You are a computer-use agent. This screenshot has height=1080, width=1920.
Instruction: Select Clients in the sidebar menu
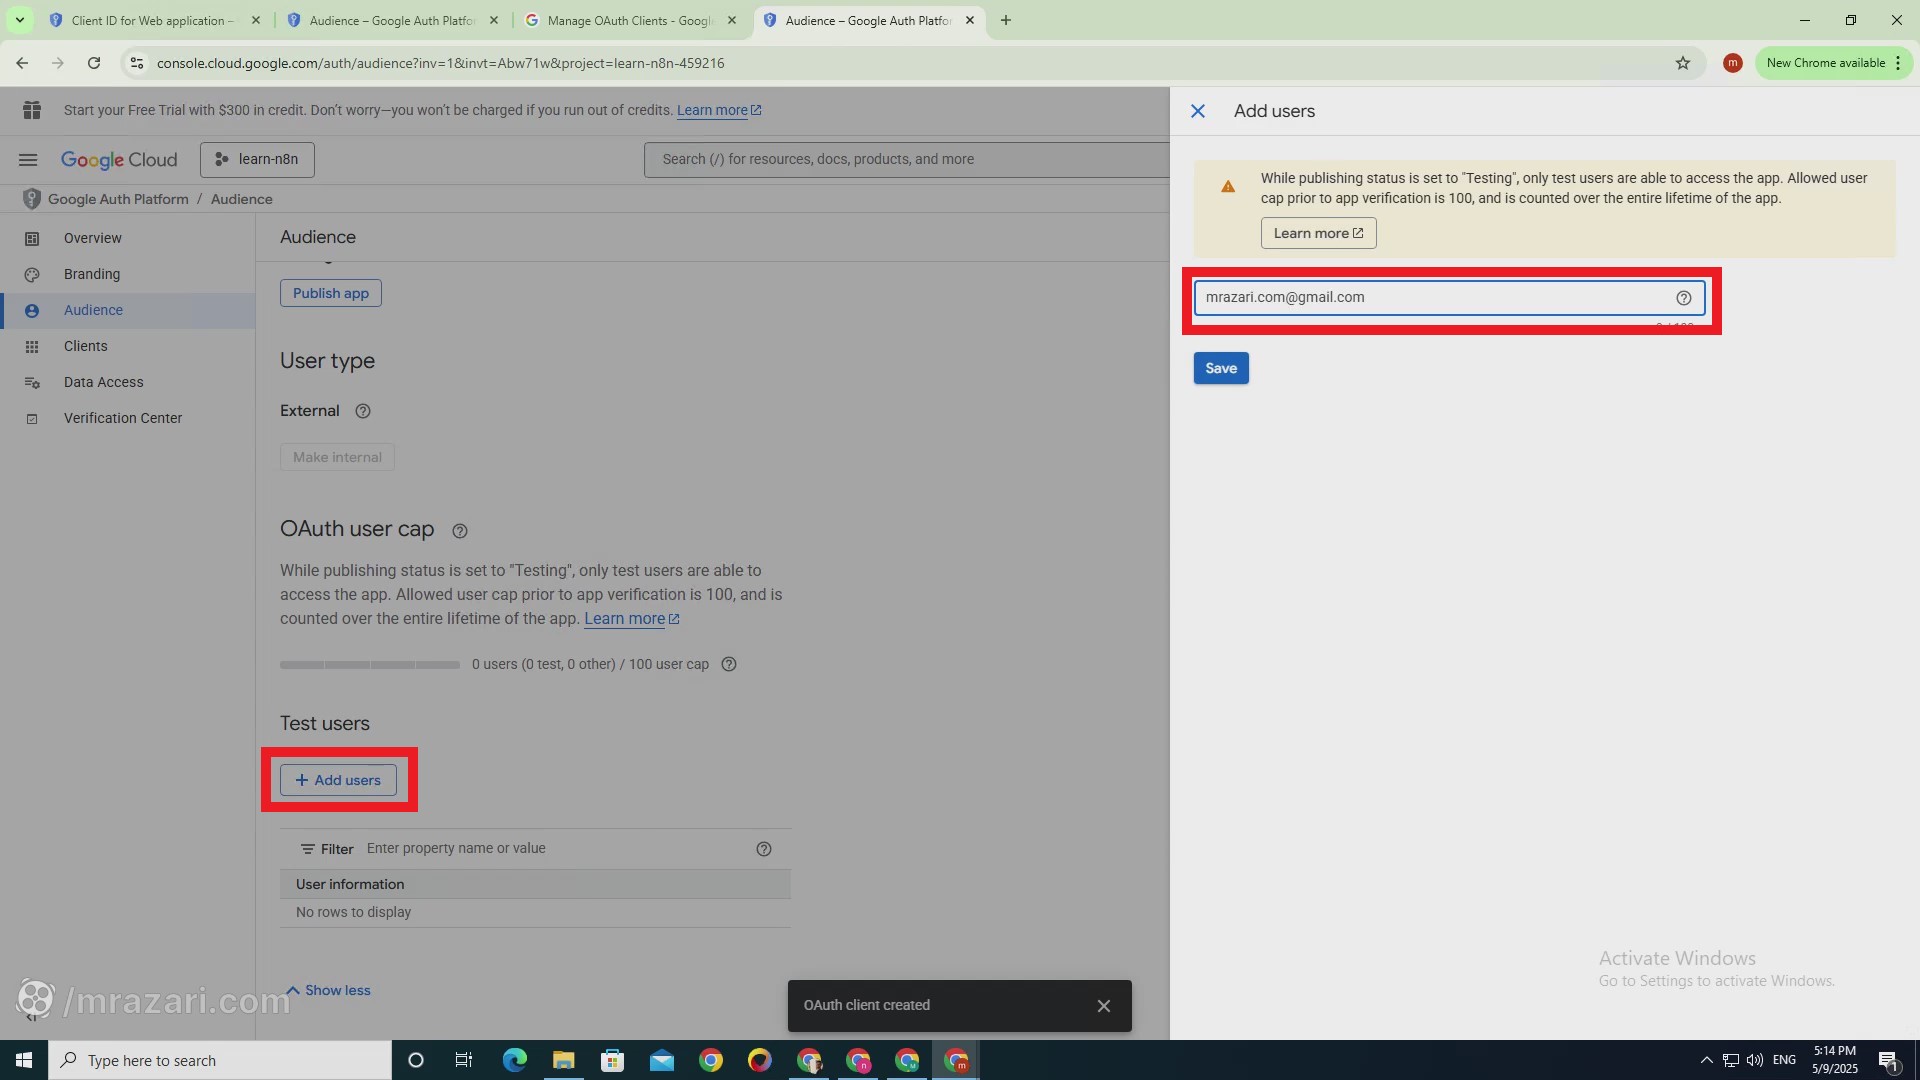pos(85,346)
